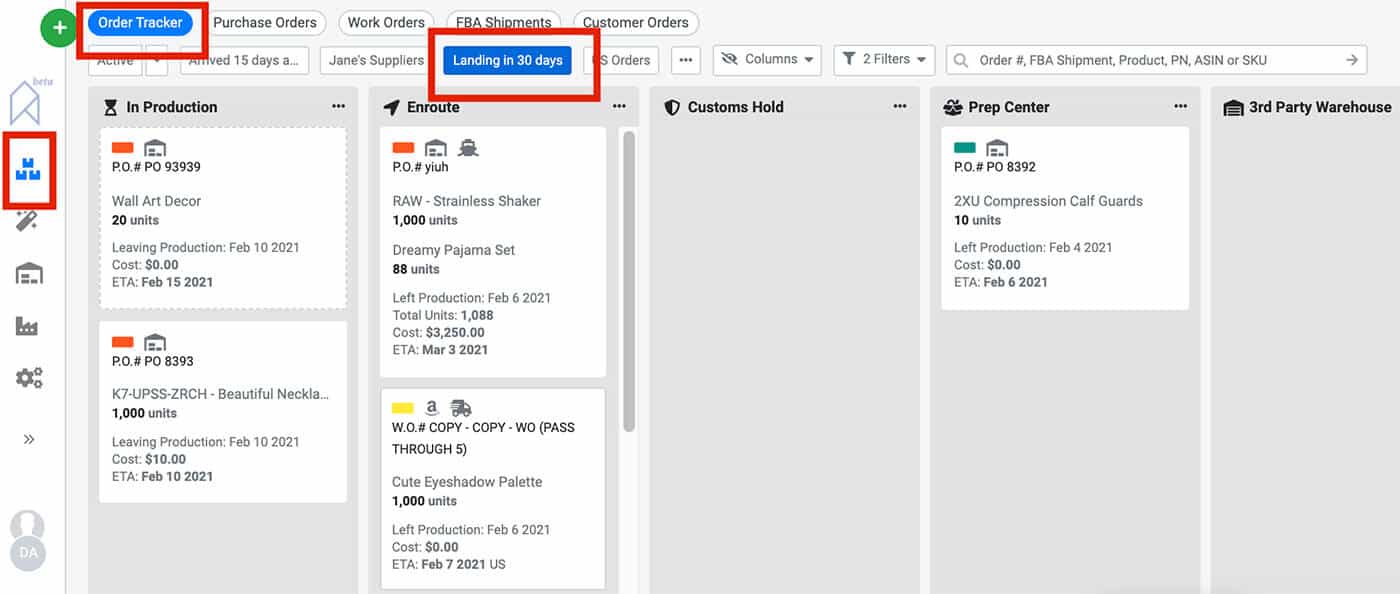Toggle hidden columns via the Columns eye icon
Image resolution: width=1400 pixels, height=594 pixels.
tap(731, 60)
